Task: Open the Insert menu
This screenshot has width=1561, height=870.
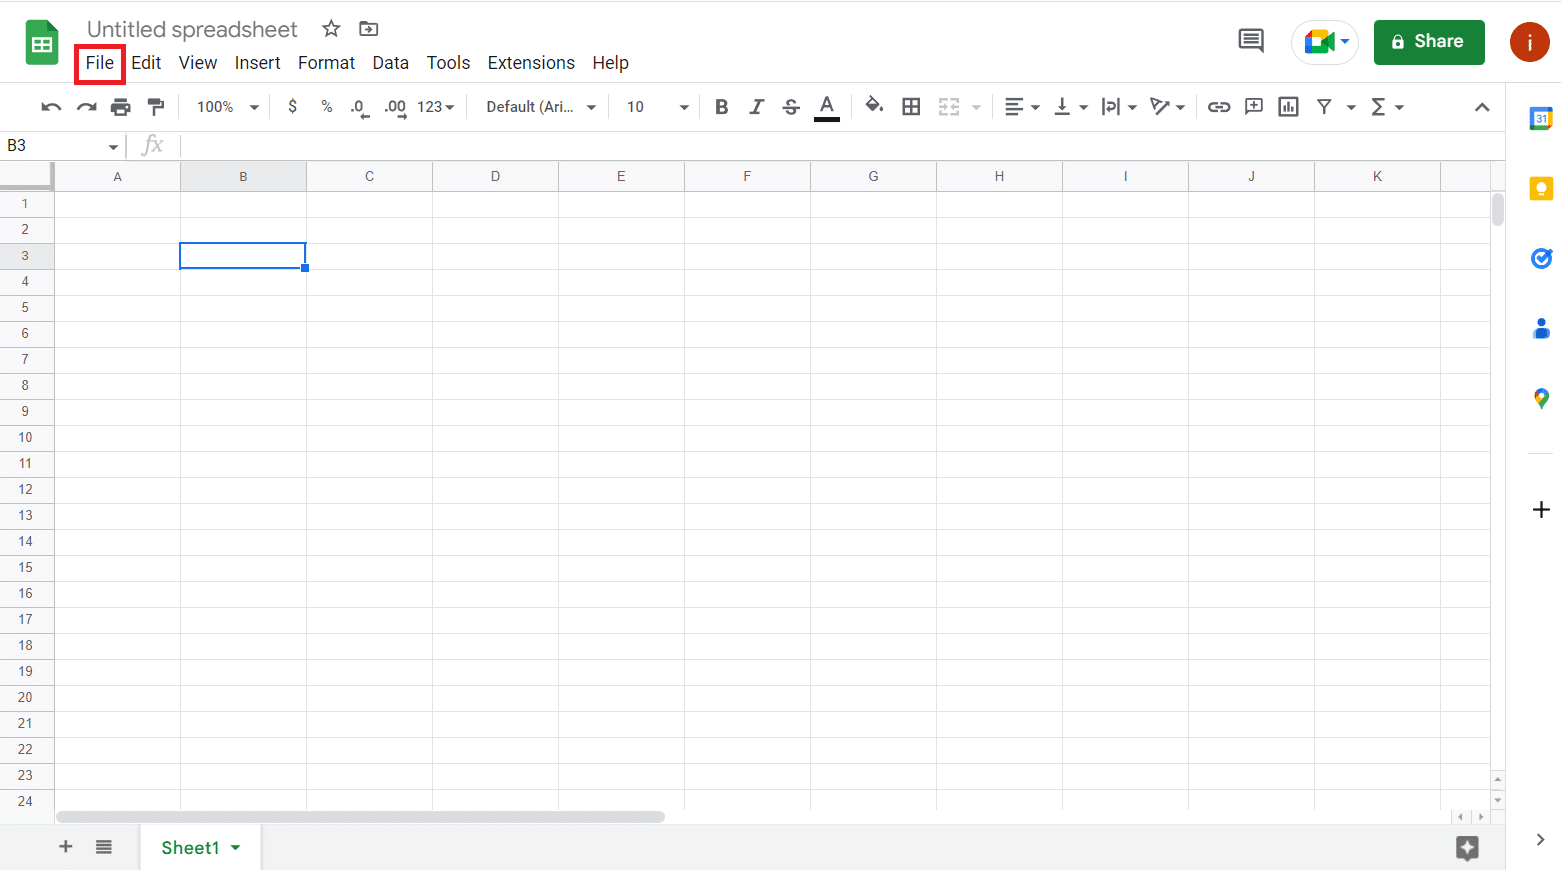Action: point(257,63)
